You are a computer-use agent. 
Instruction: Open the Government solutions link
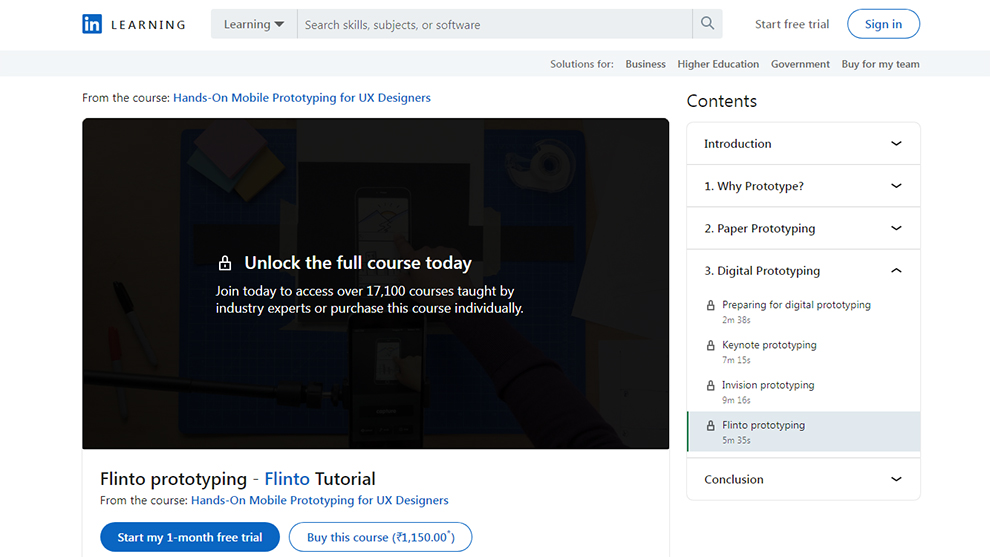(x=800, y=64)
